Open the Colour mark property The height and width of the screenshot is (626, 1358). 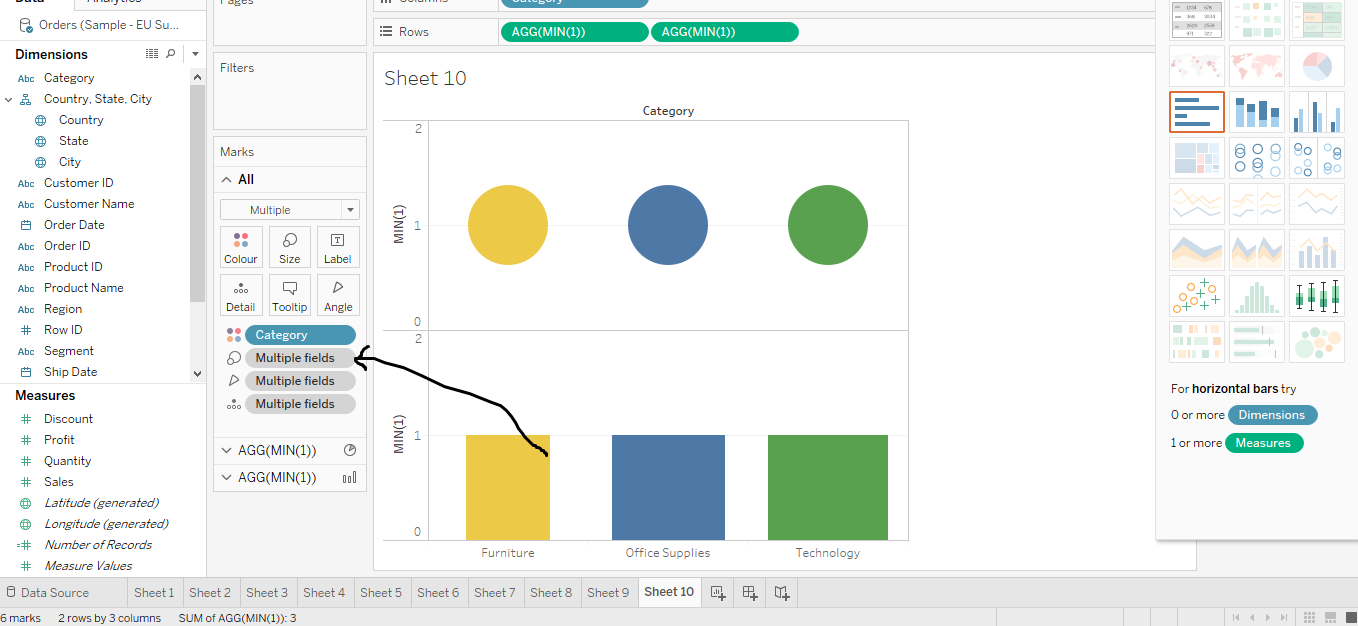point(241,247)
